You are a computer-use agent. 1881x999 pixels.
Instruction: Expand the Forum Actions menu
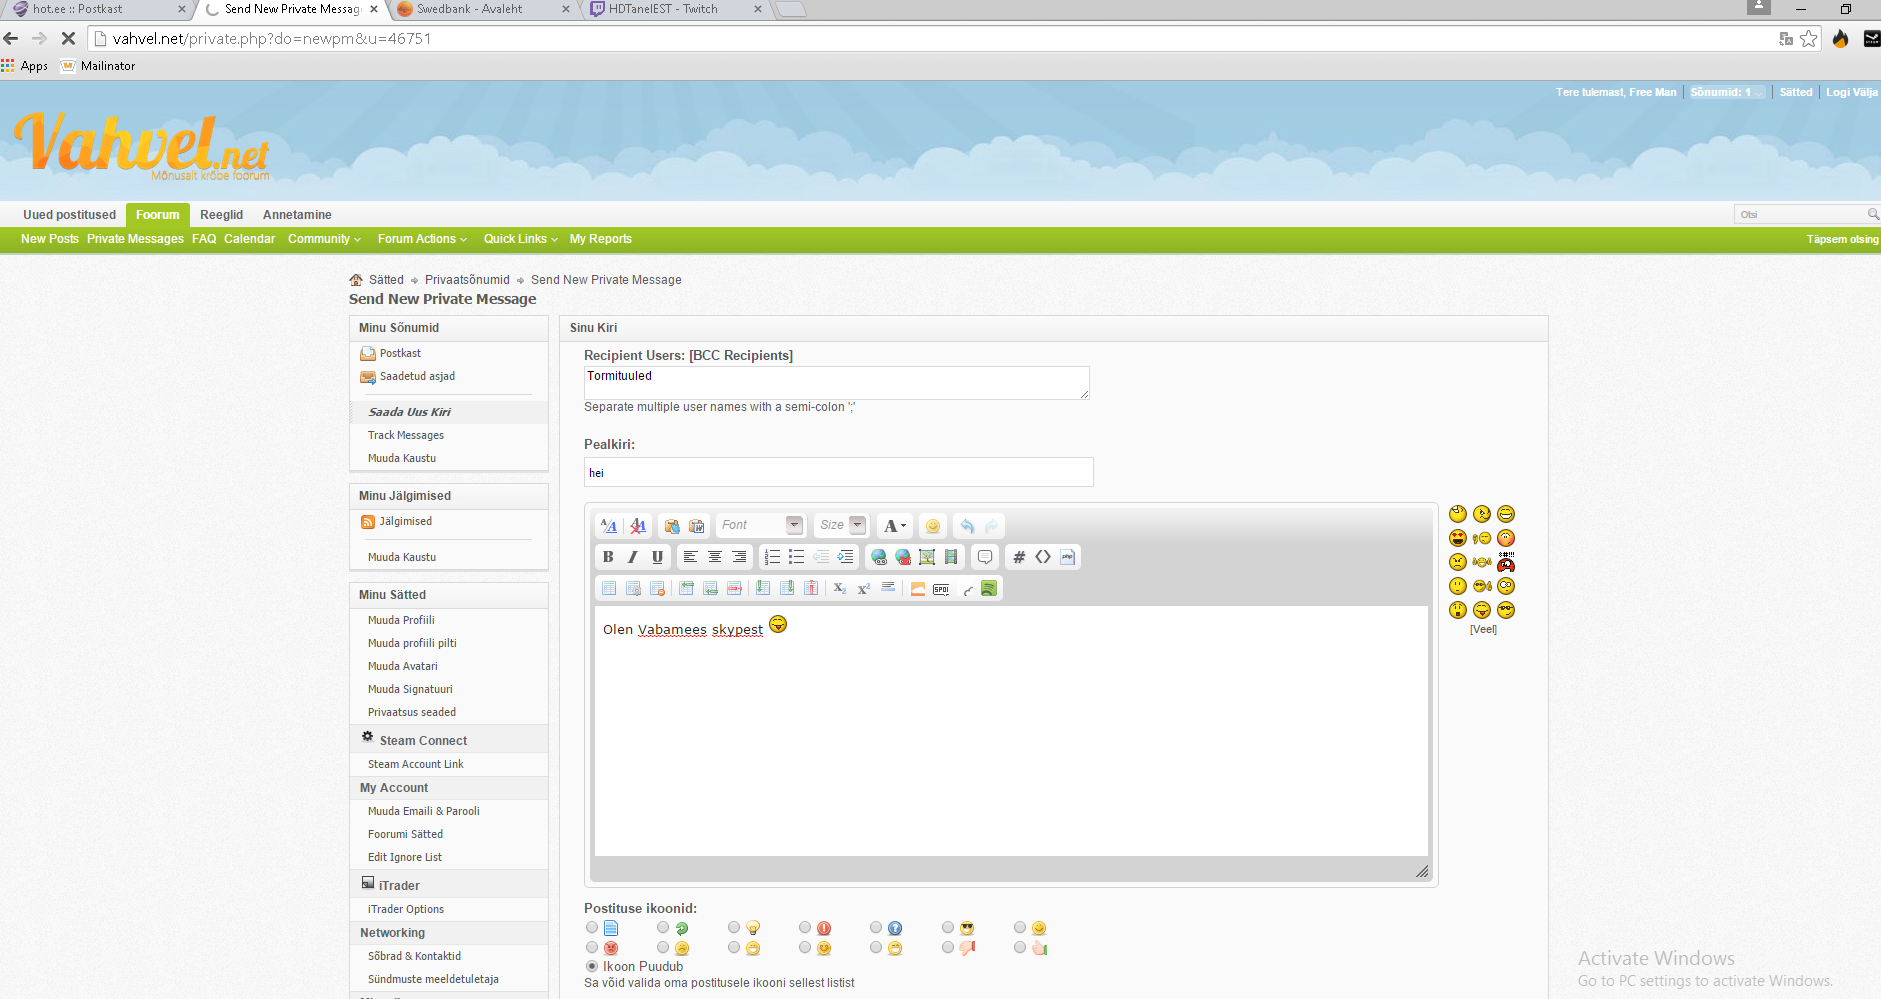coord(422,239)
